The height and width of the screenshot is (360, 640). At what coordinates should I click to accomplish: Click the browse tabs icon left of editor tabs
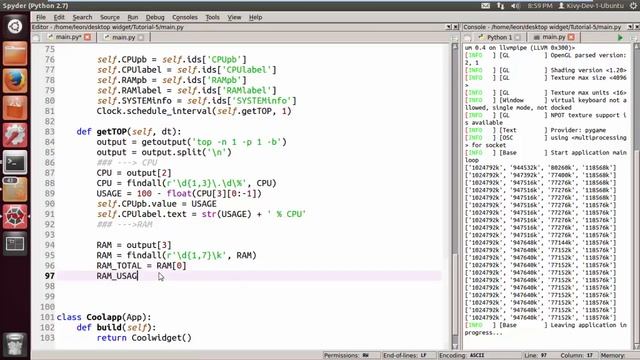[36, 38]
